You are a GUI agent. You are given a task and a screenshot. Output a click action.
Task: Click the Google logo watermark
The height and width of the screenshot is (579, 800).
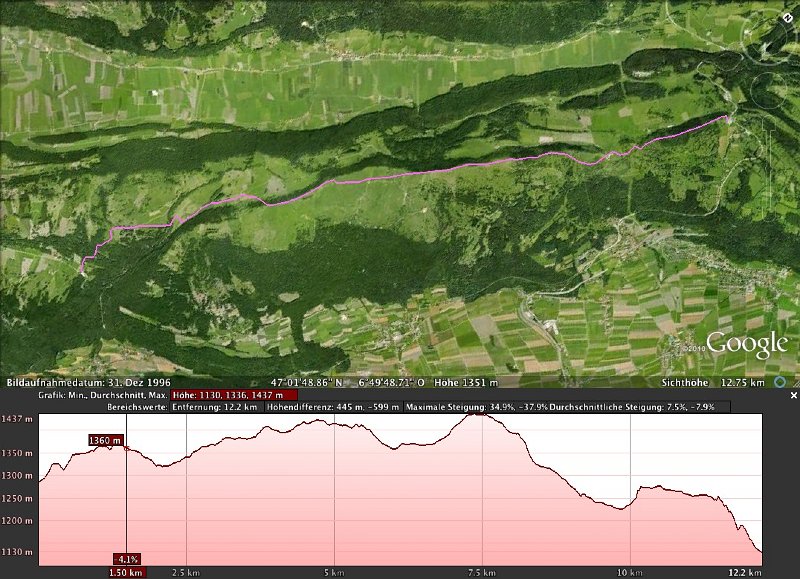pos(747,346)
